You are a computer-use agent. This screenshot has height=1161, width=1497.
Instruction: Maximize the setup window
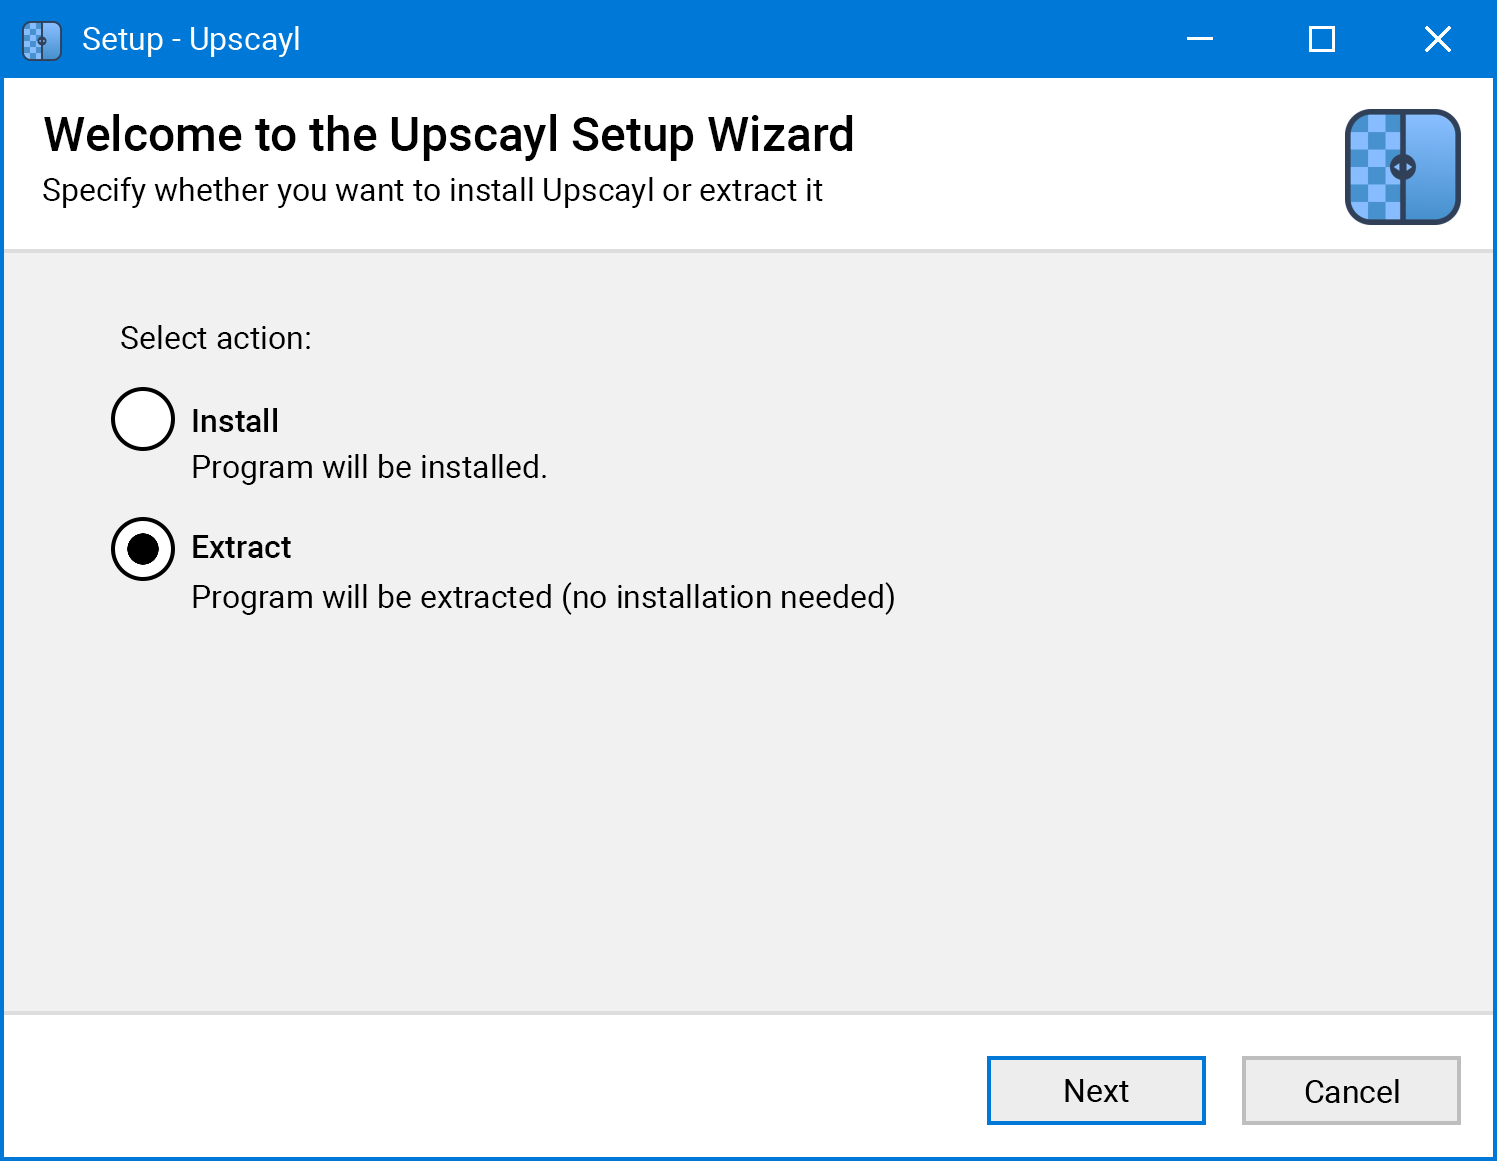pyautogui.click(x=1320, y=39)
